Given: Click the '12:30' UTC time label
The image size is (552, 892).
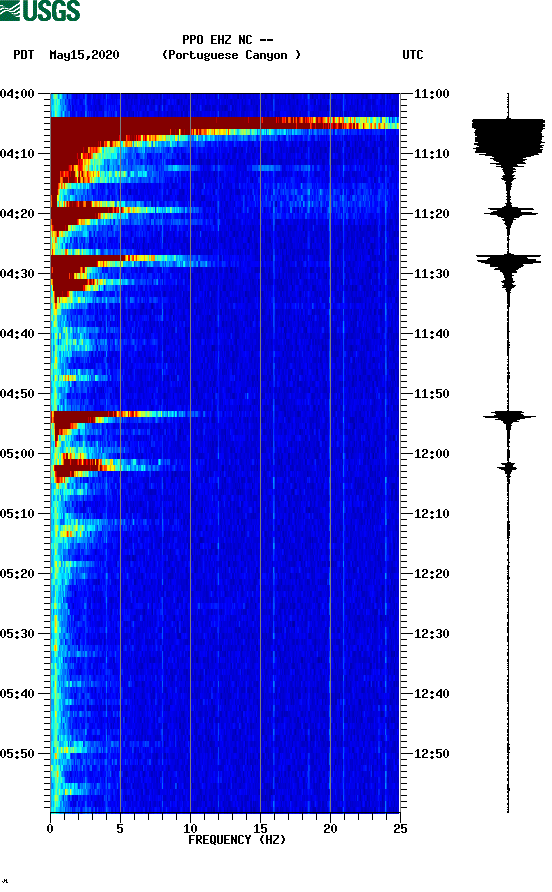Looking at the screenshot, I should coord(431,634).
